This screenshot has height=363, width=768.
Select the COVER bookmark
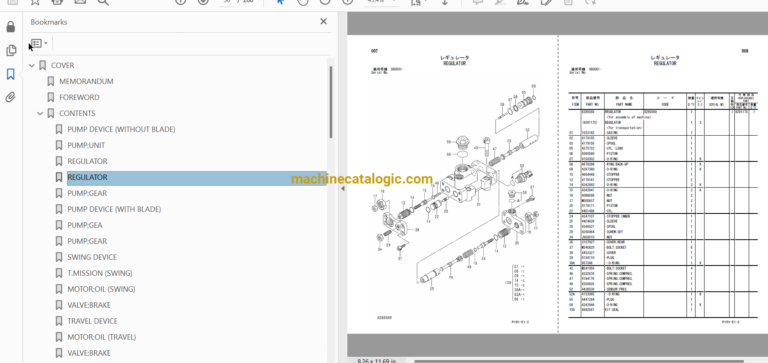point(62,65)
